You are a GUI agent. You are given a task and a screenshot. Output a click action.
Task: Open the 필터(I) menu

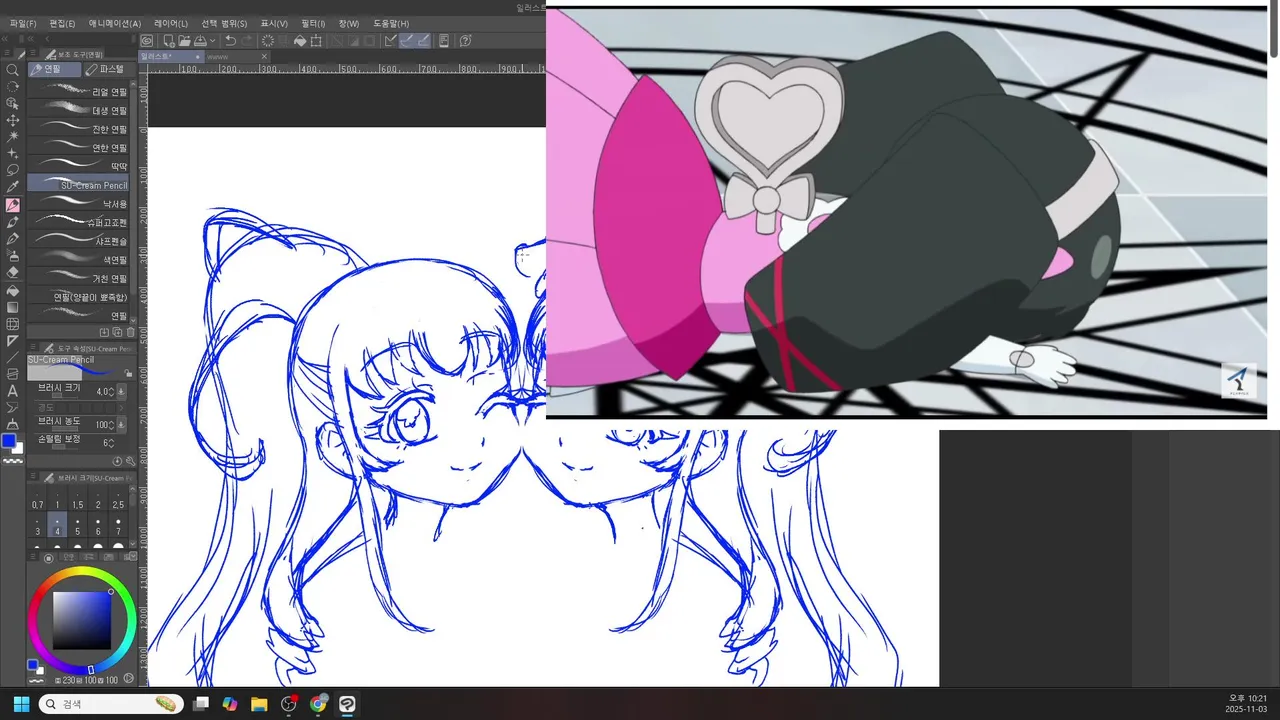coord(313,23)
